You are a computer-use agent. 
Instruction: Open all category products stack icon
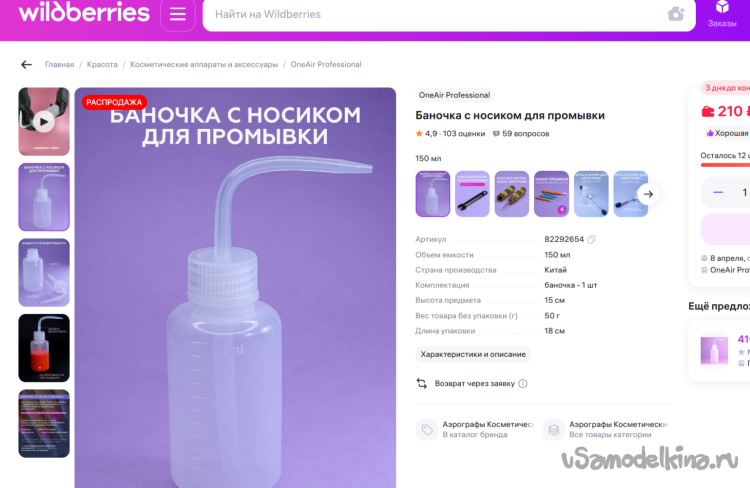[553, 430]
